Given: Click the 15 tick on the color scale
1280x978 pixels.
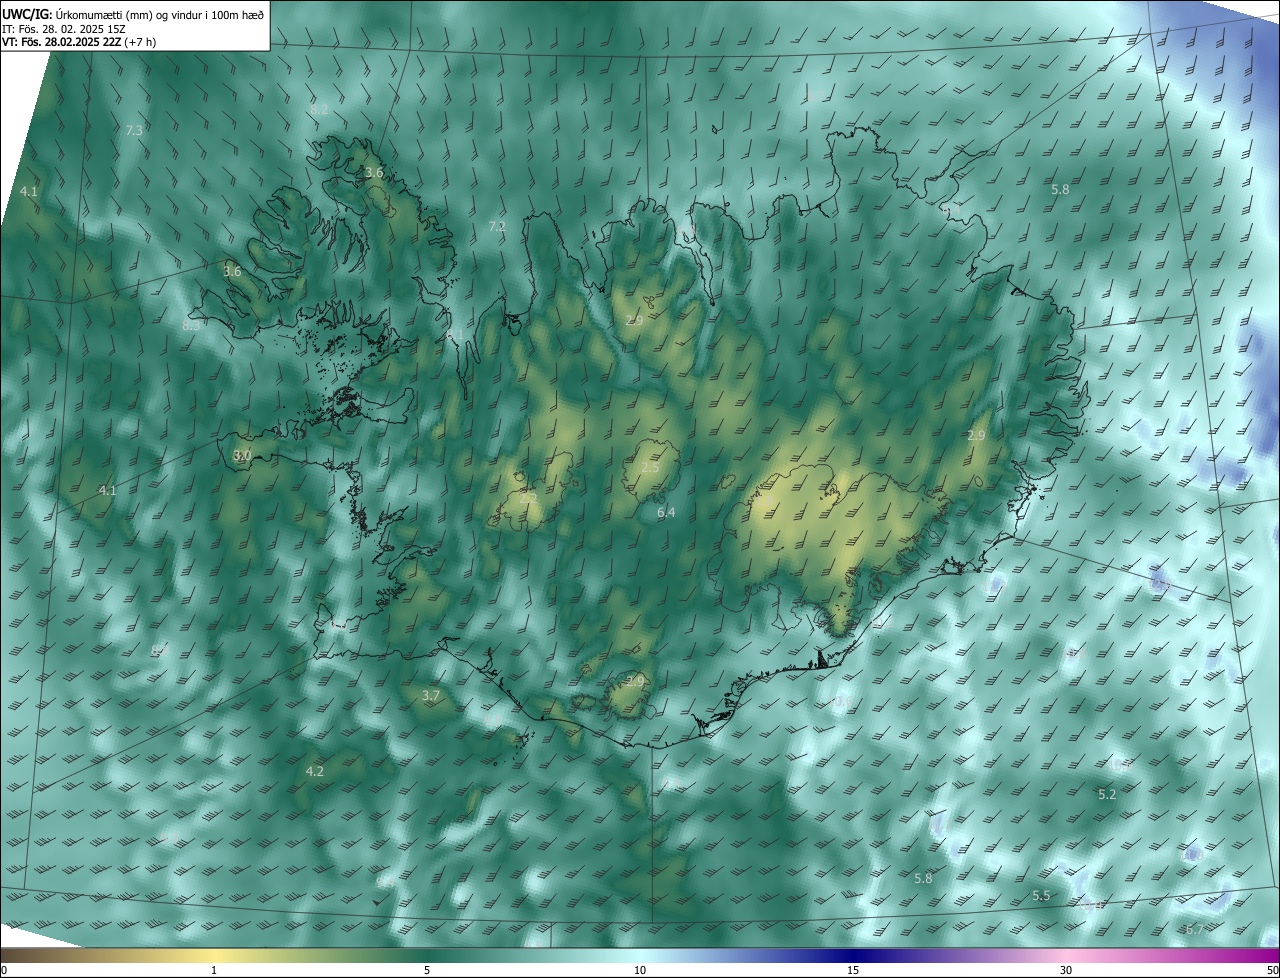Looking at the screenshot, I should coord(853,970).
